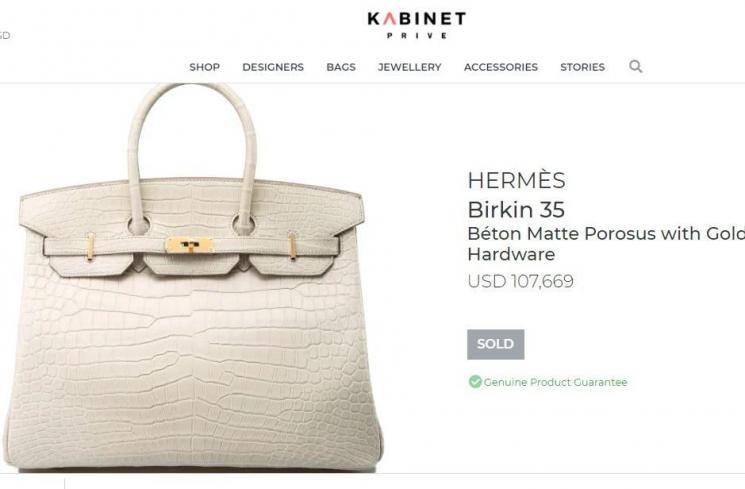The height and width of the screenshot is (489, 745).
Task: Click the USD 107,669 price text
Action: [520, 281]
